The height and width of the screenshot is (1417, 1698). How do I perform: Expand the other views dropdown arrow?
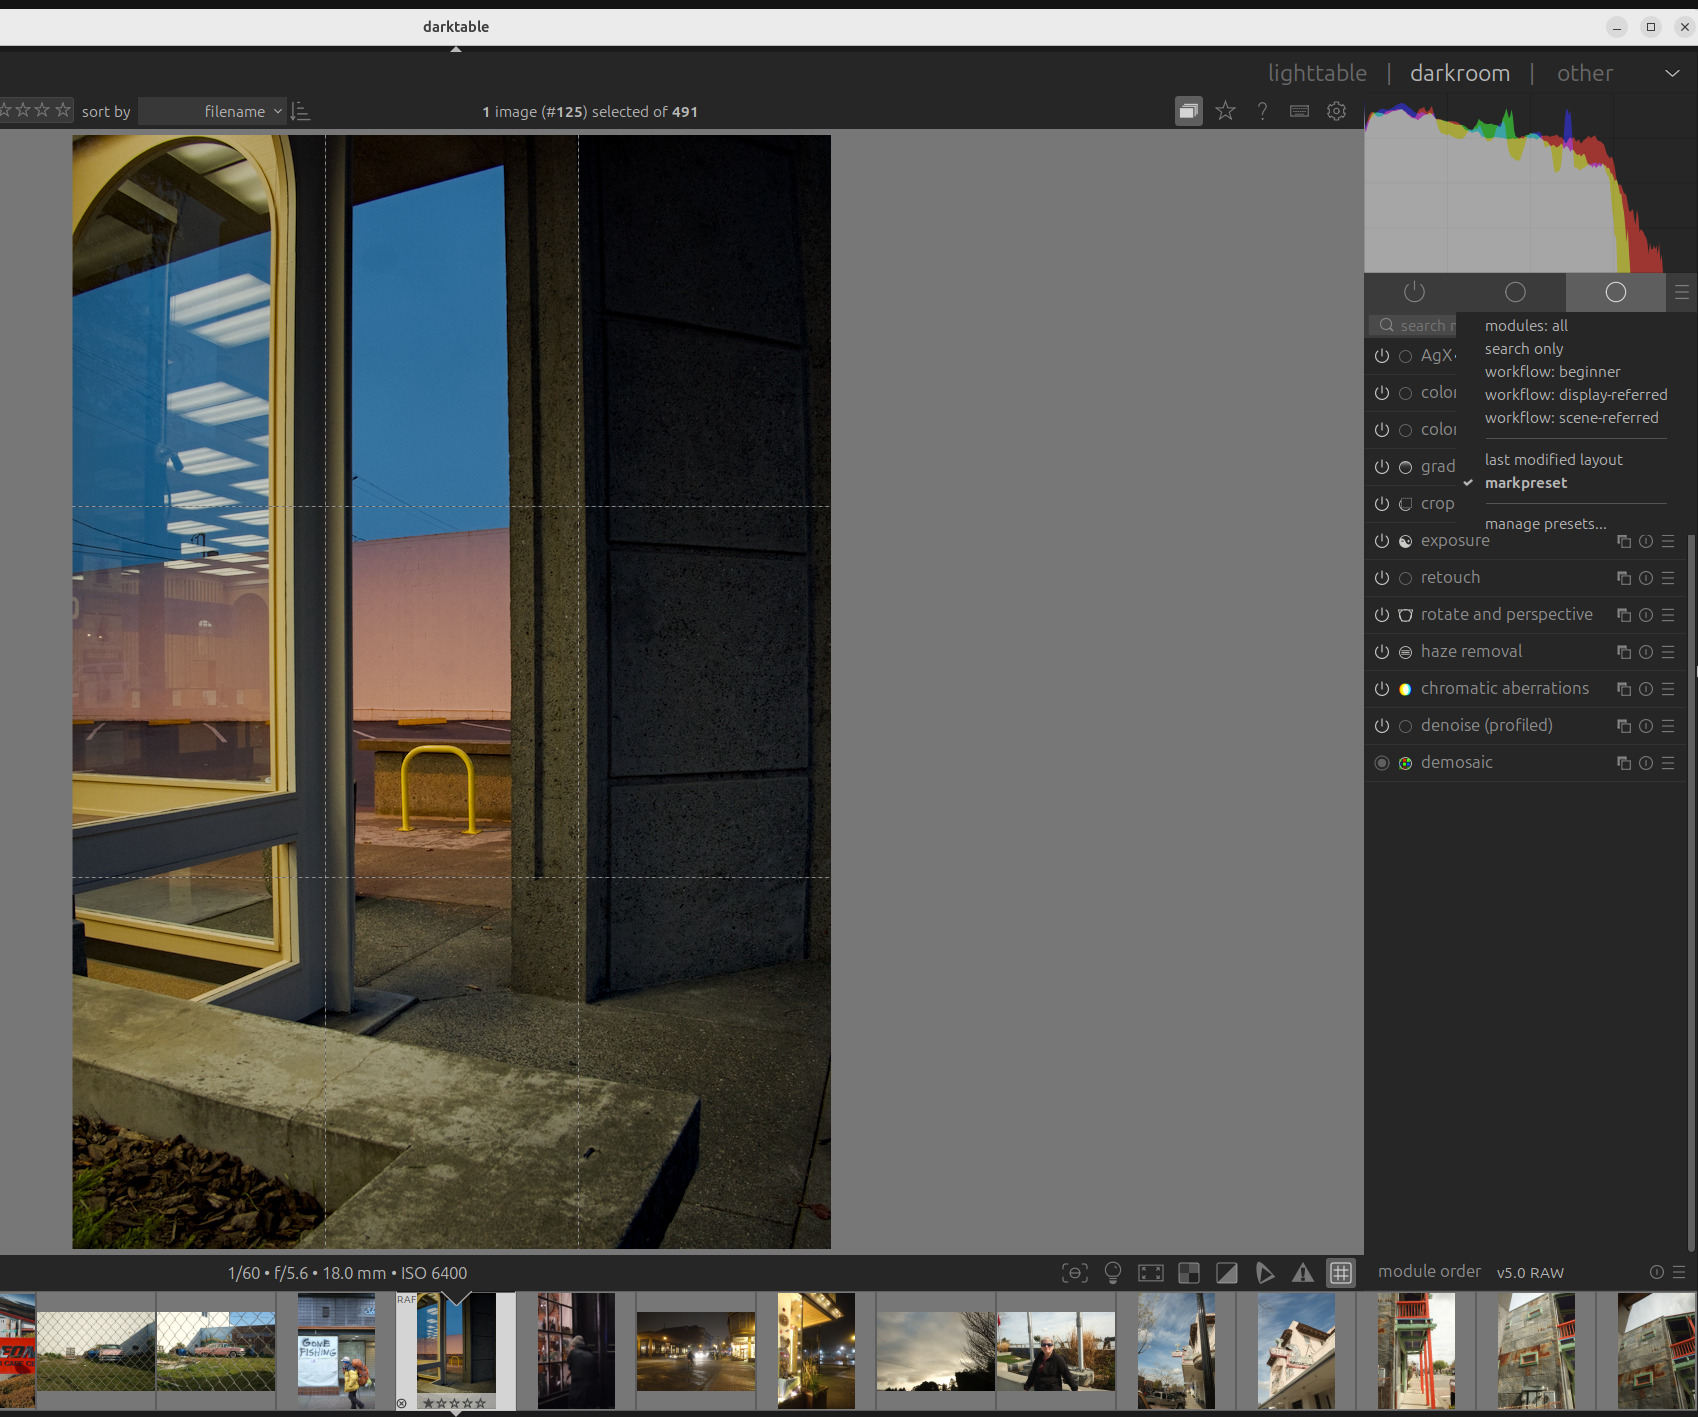(1672, 73)
